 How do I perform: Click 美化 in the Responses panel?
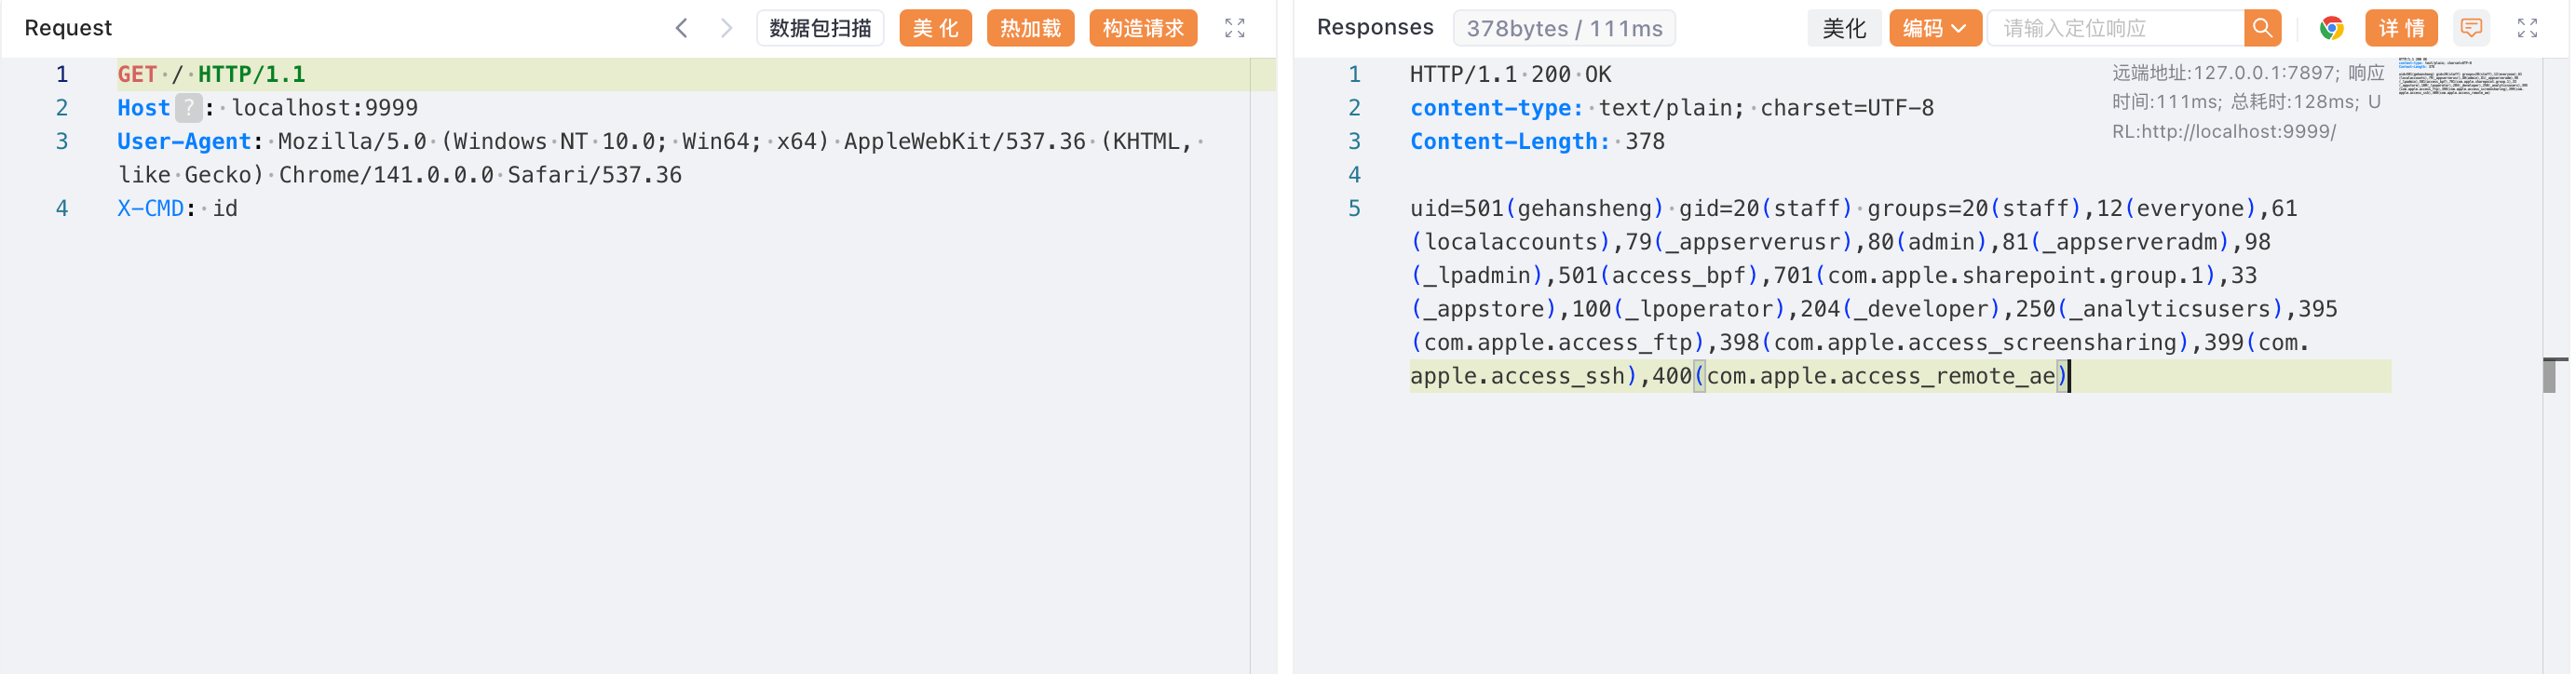point(1843,28)
